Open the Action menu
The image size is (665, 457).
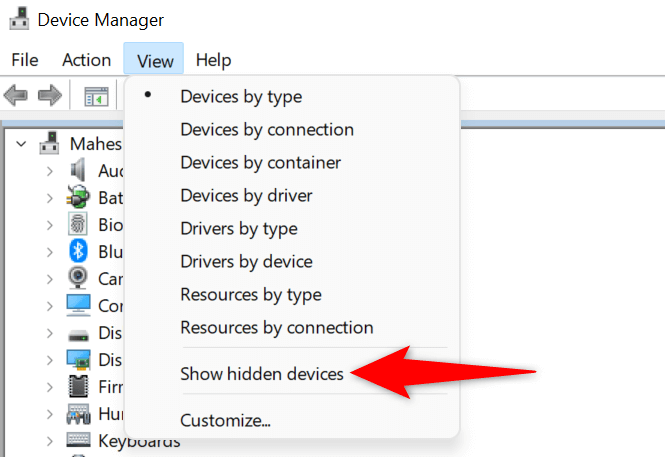coord(86,60)
